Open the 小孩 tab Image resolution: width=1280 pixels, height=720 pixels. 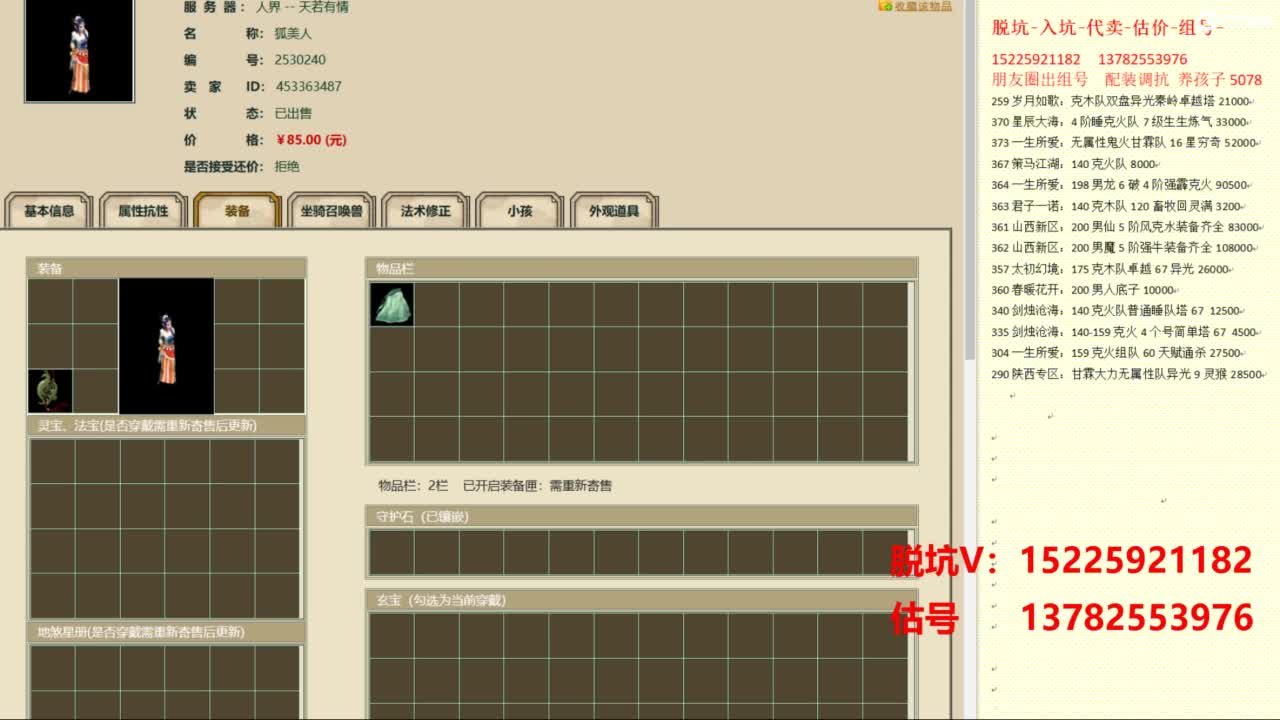pos(519,211)
